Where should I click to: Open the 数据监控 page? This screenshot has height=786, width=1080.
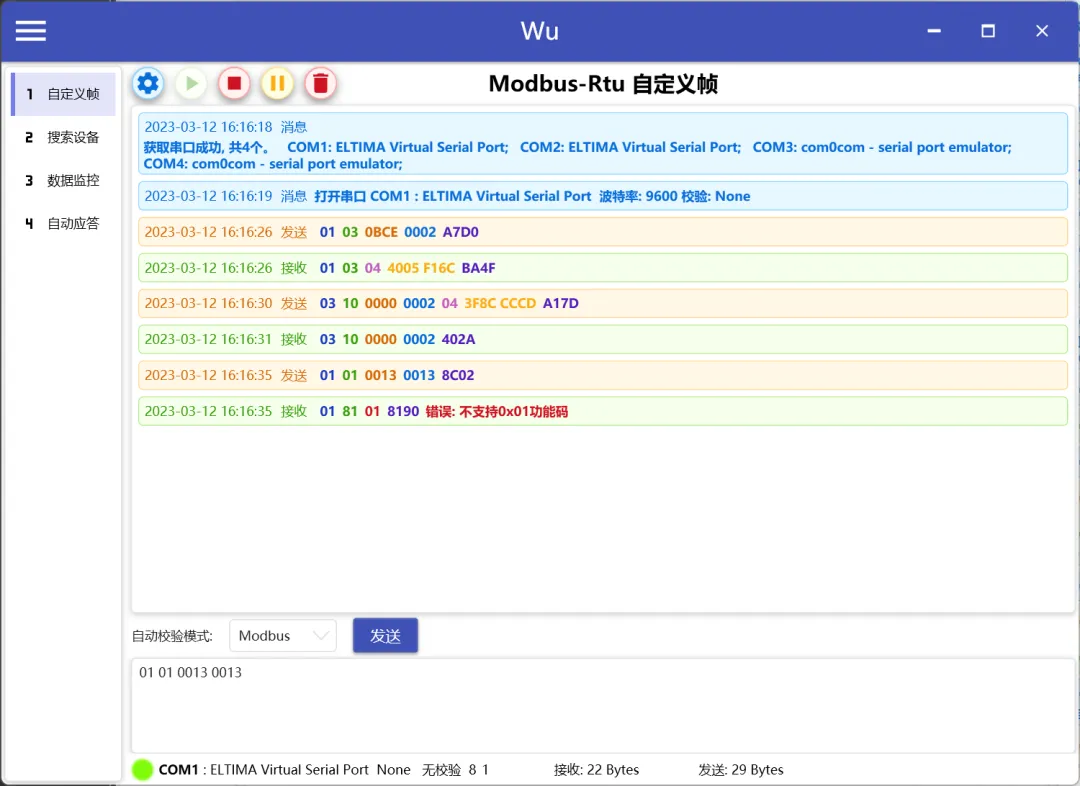coord(64,180)
